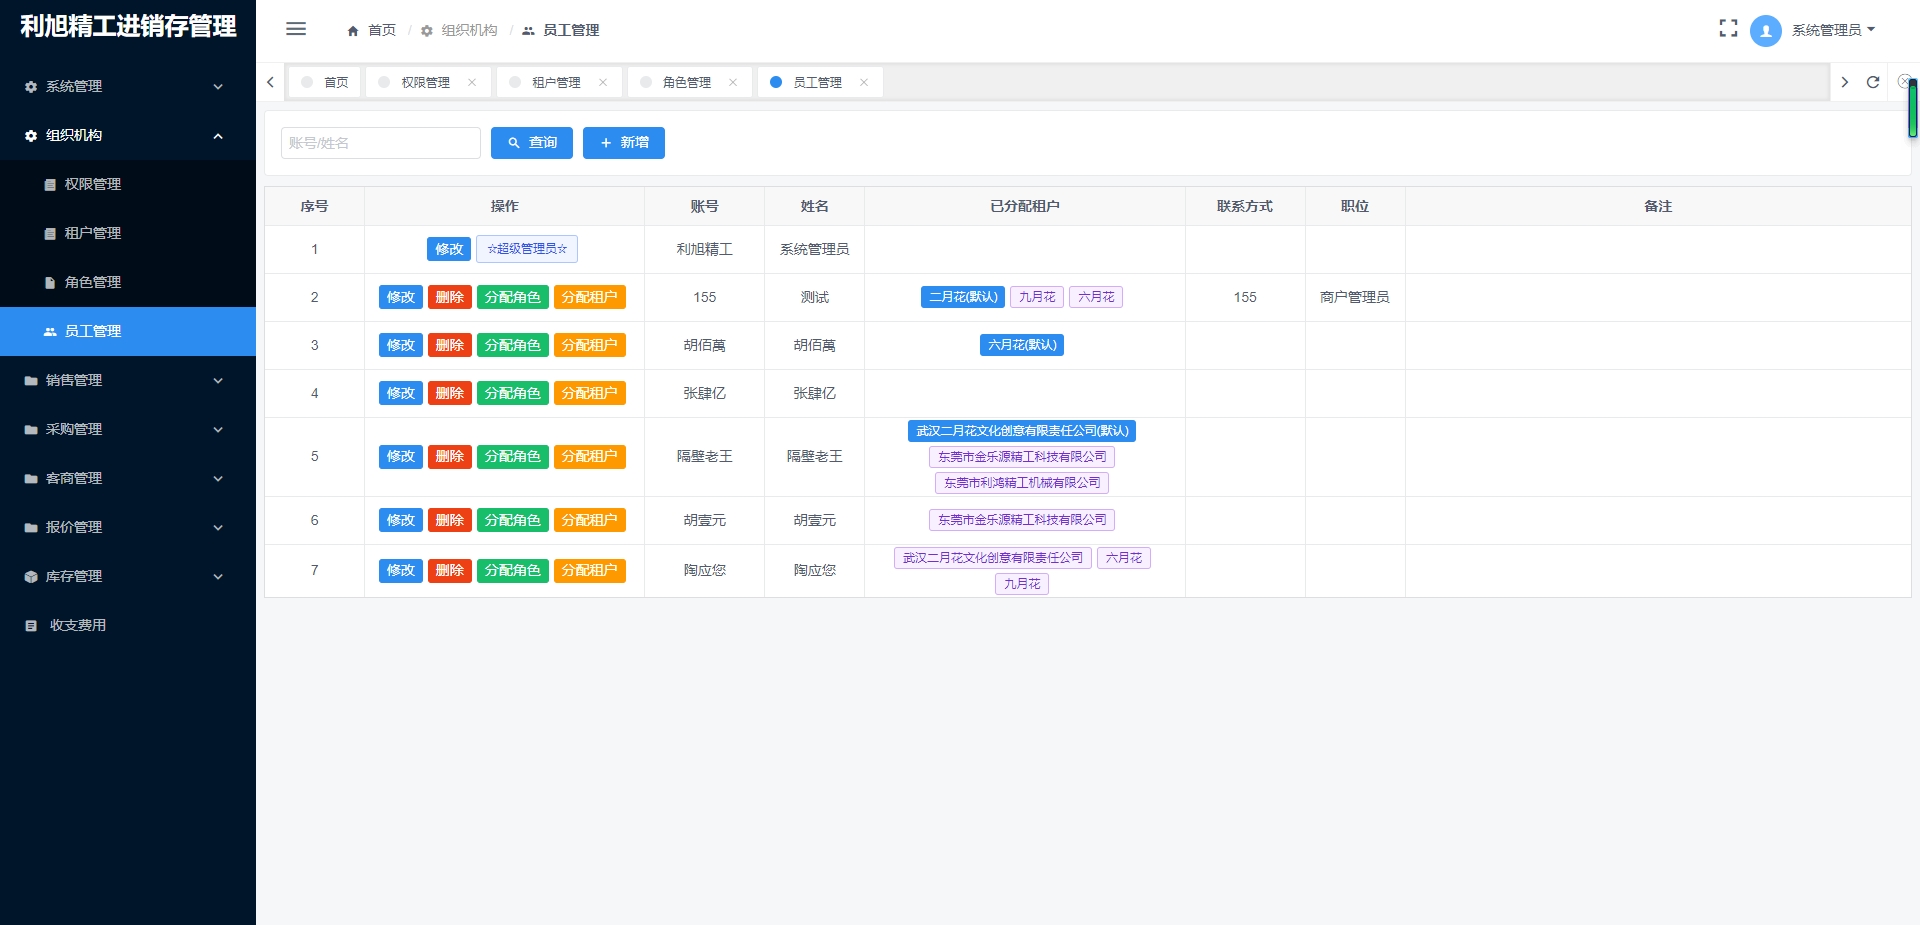The height and width of the screenshot is (925, 1920).
Task: Click 修改 for 利旭精工 row
Action: [x=449, y=249]
